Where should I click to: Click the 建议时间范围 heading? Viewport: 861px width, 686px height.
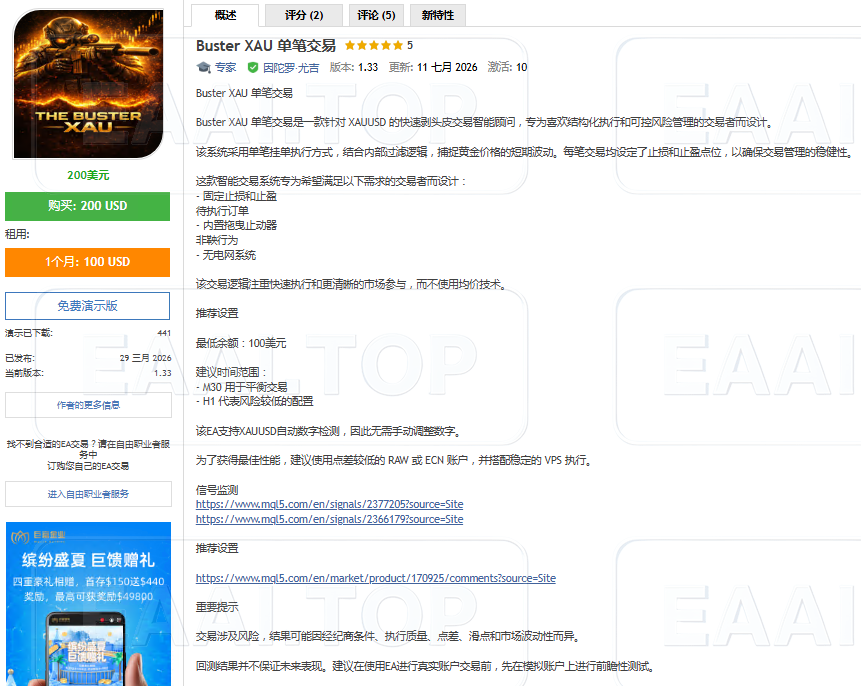(x=231, y=372)
